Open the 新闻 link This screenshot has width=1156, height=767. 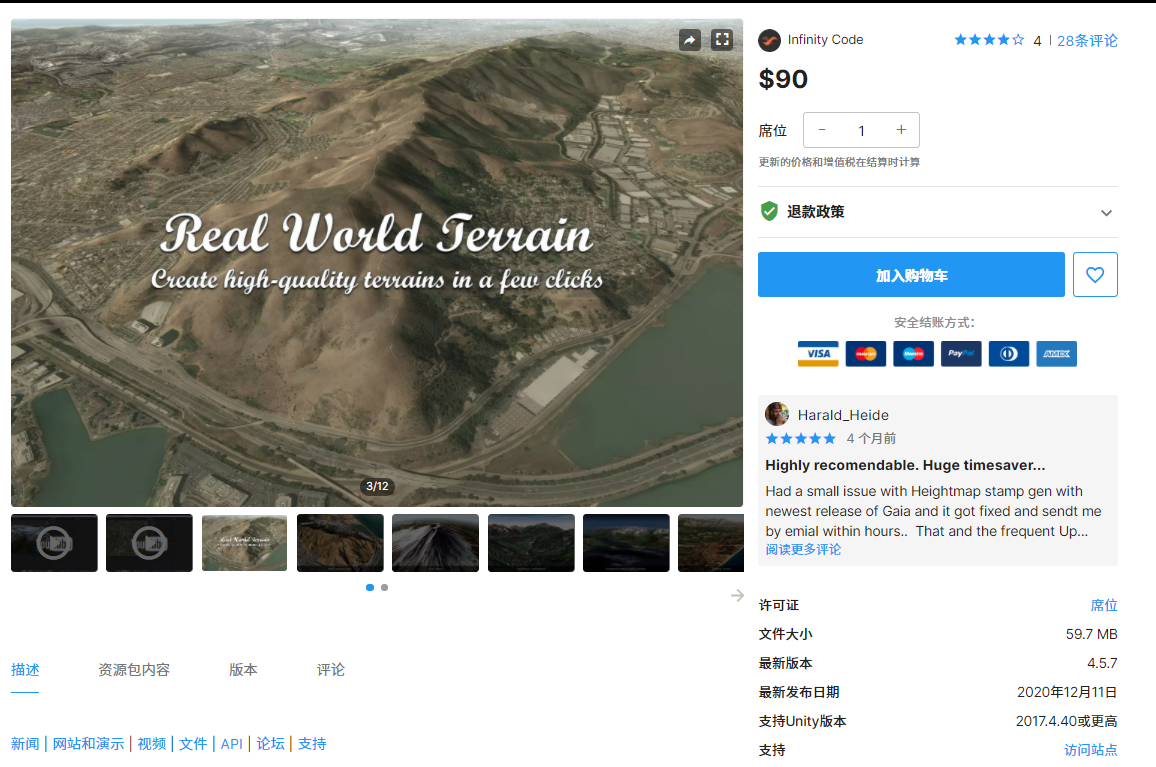(x=25, y=743)
